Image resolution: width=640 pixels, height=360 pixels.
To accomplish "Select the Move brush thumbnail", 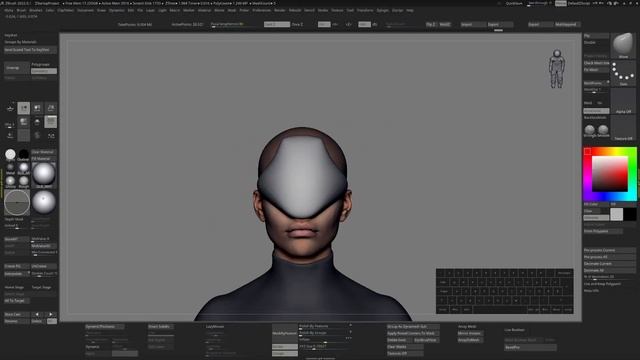I will click(623, 46).
